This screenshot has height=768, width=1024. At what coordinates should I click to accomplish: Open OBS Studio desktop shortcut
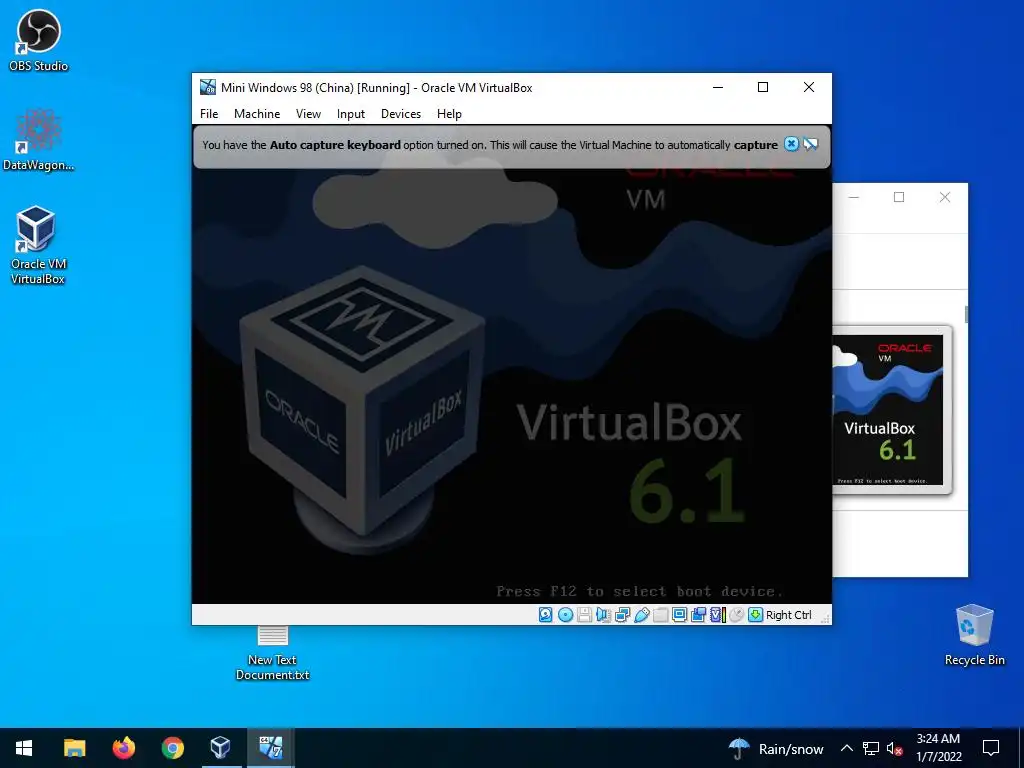click(x=39, y=40)
